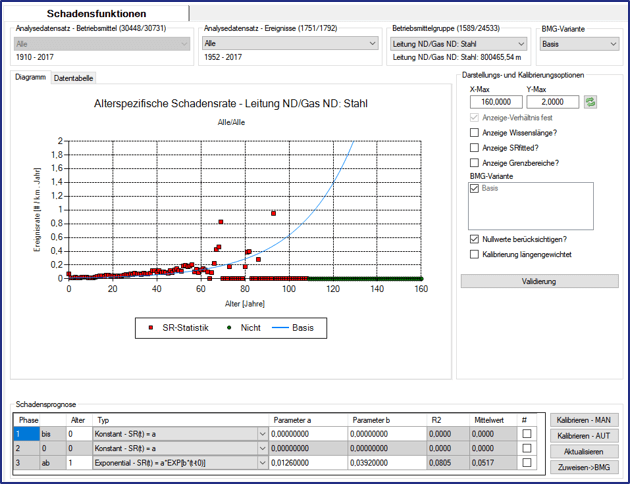Click the Phase column header

[x=29, y=420]
